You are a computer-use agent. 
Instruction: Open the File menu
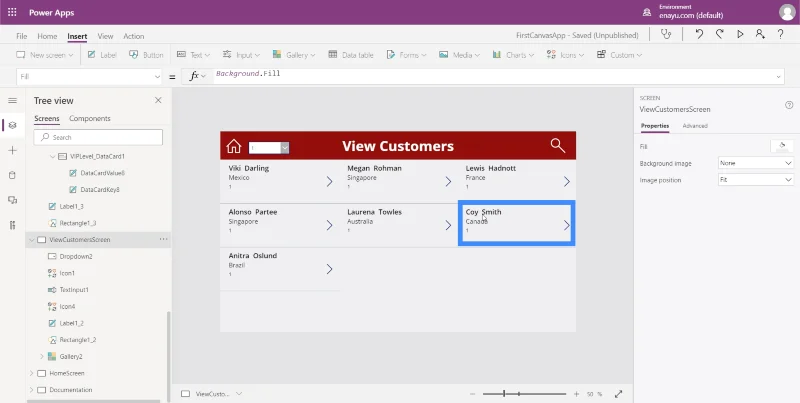(x=21, y=36)
